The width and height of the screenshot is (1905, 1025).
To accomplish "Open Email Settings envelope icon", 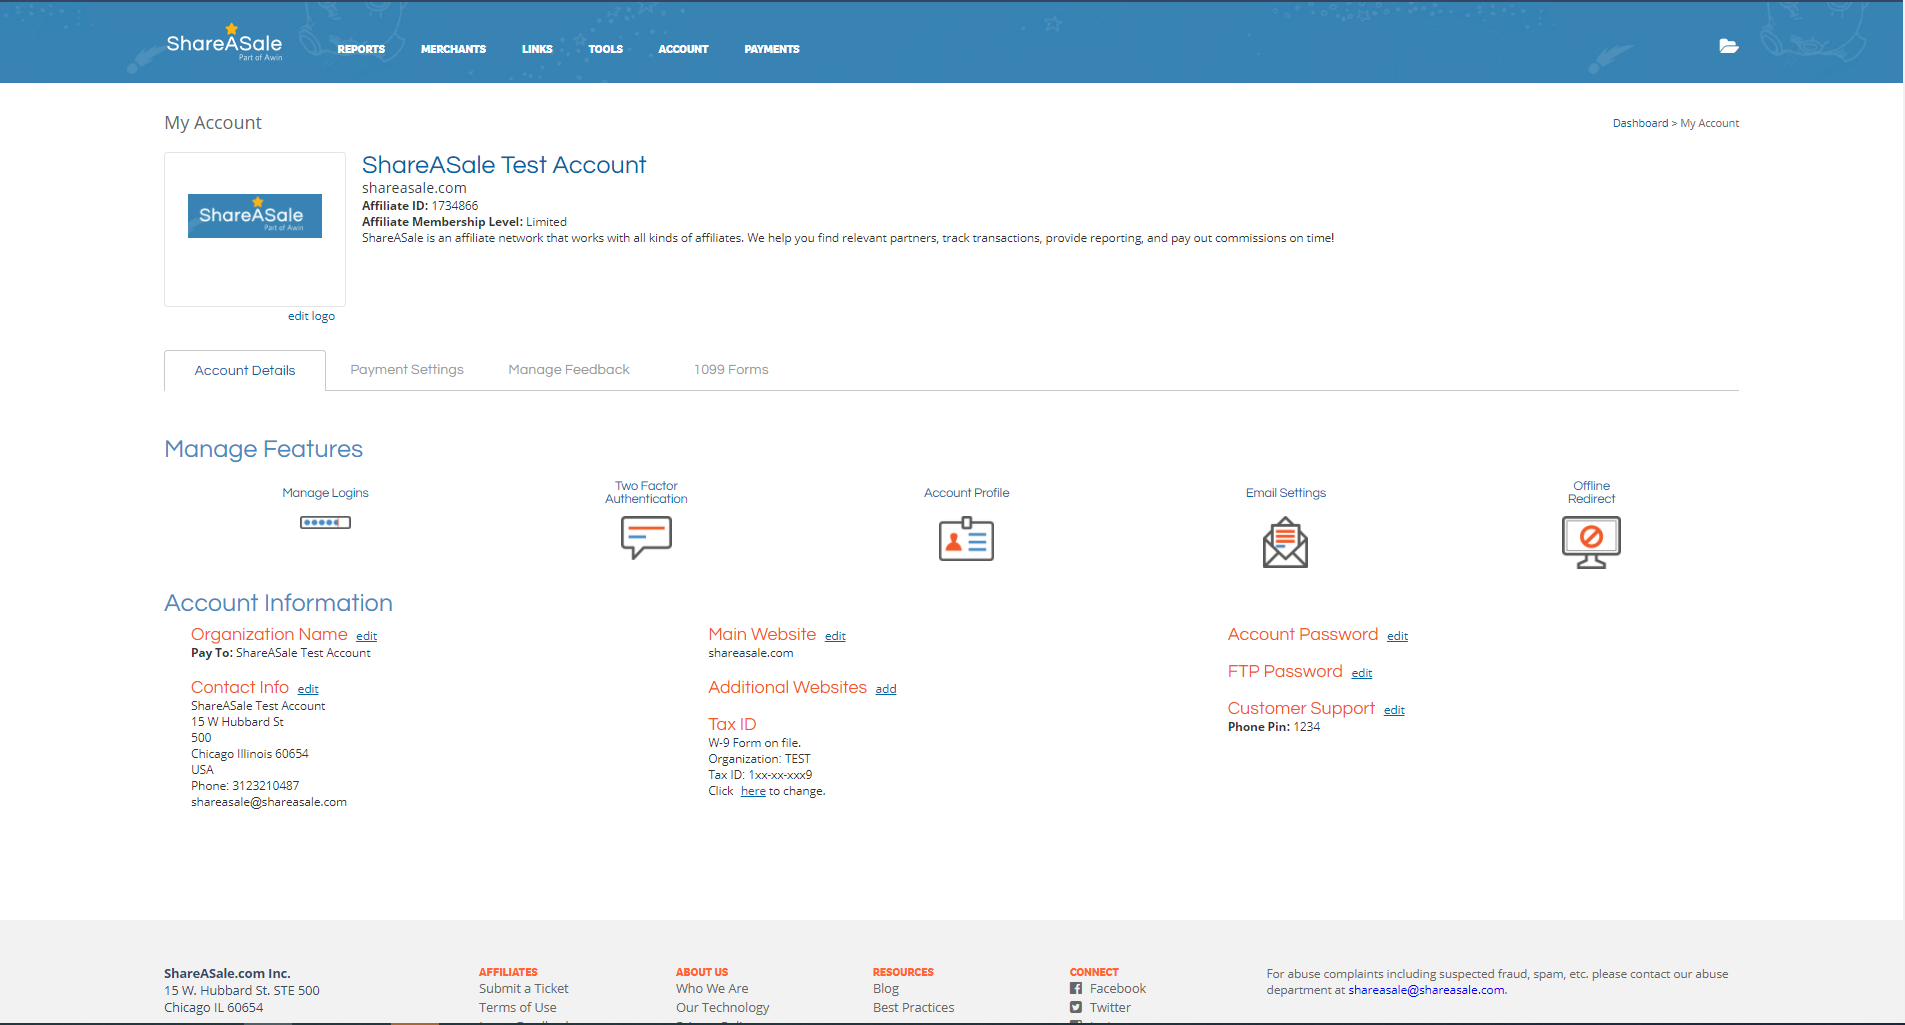I will (x=1285, y=542).
